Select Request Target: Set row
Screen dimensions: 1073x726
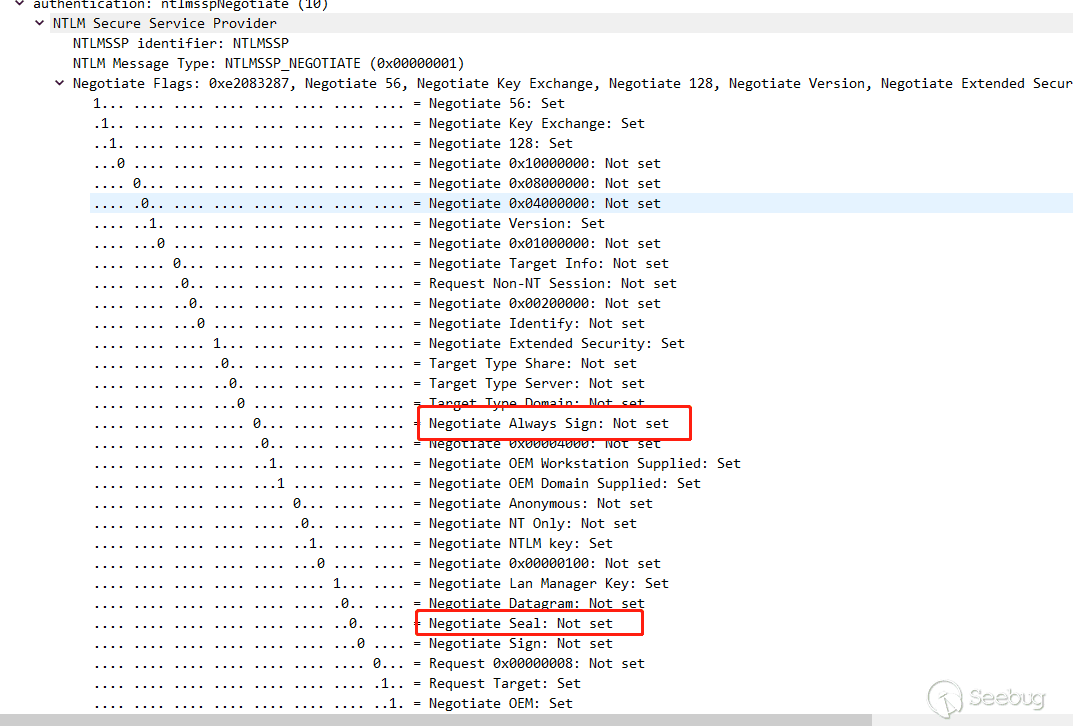pos(337,684)
